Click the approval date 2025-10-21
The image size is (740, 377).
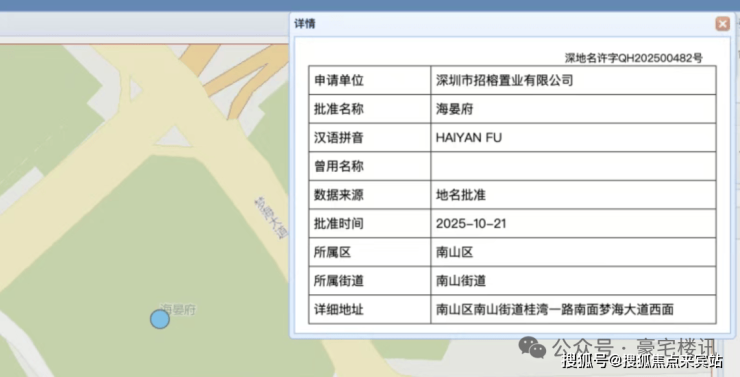(471, 224)
